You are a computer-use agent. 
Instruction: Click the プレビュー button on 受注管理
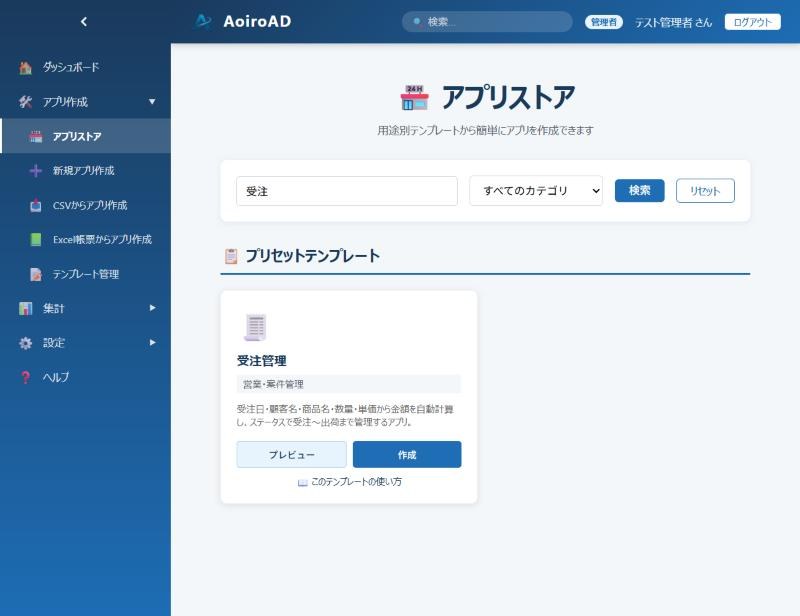pyautogui.click(x=291, y=454)
